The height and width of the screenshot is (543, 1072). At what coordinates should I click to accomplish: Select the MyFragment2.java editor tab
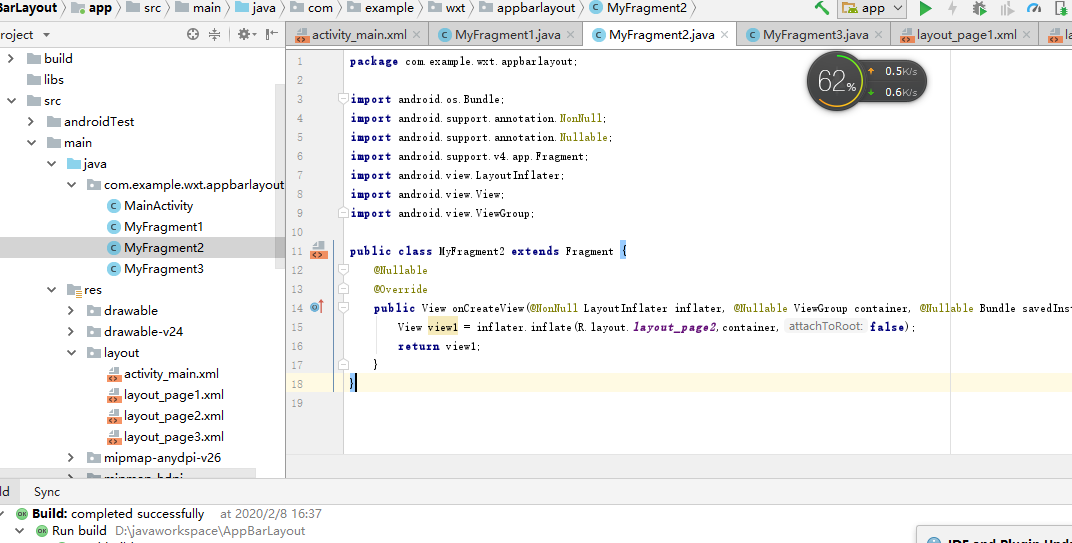click(x=661, y=35)
